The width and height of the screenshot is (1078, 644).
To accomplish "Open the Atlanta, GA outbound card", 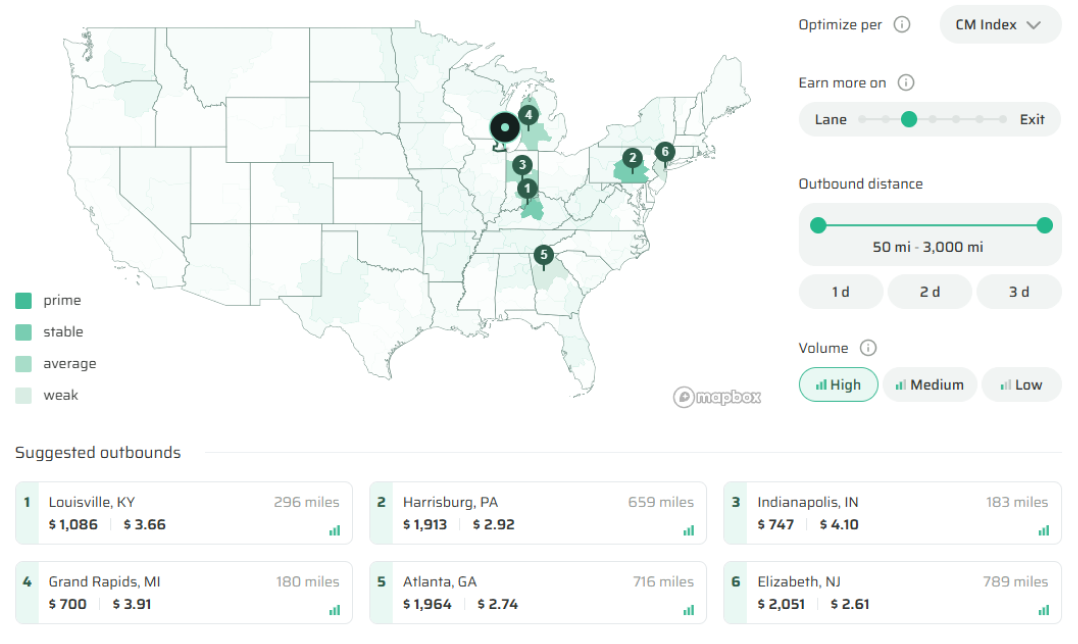I will coord(538,593).
